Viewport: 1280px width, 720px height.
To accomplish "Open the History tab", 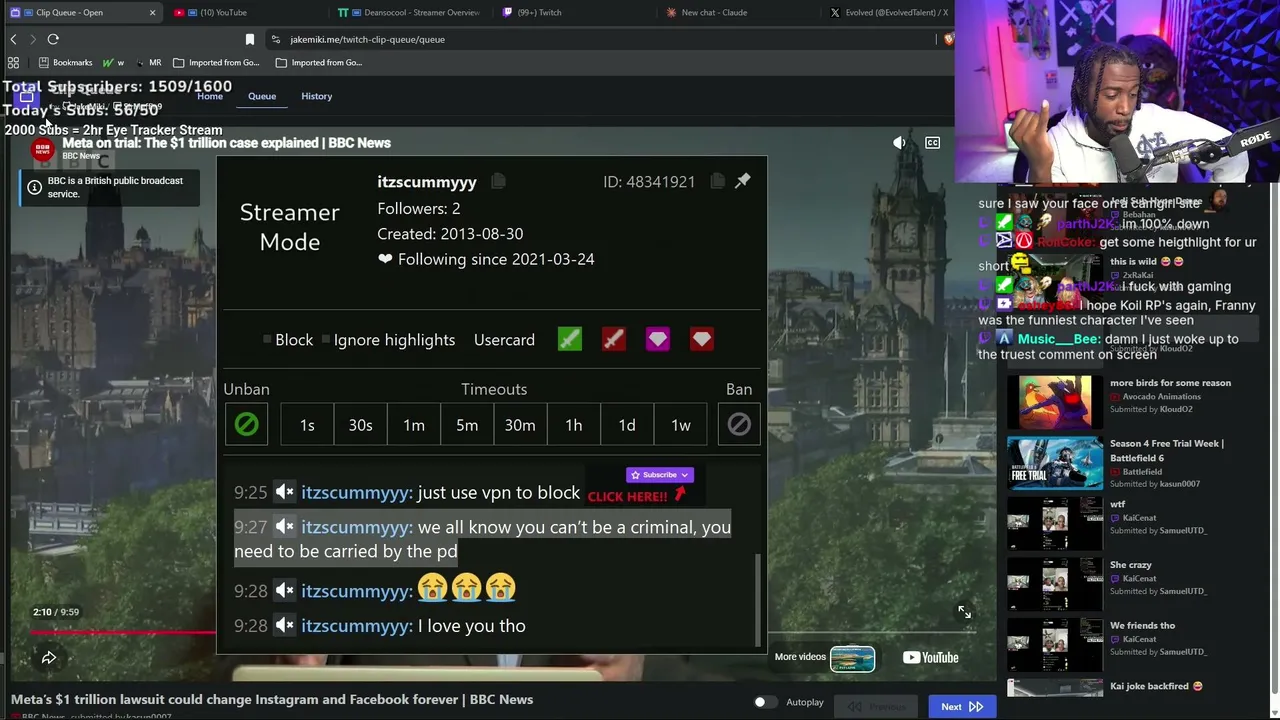I will point(316,96).
